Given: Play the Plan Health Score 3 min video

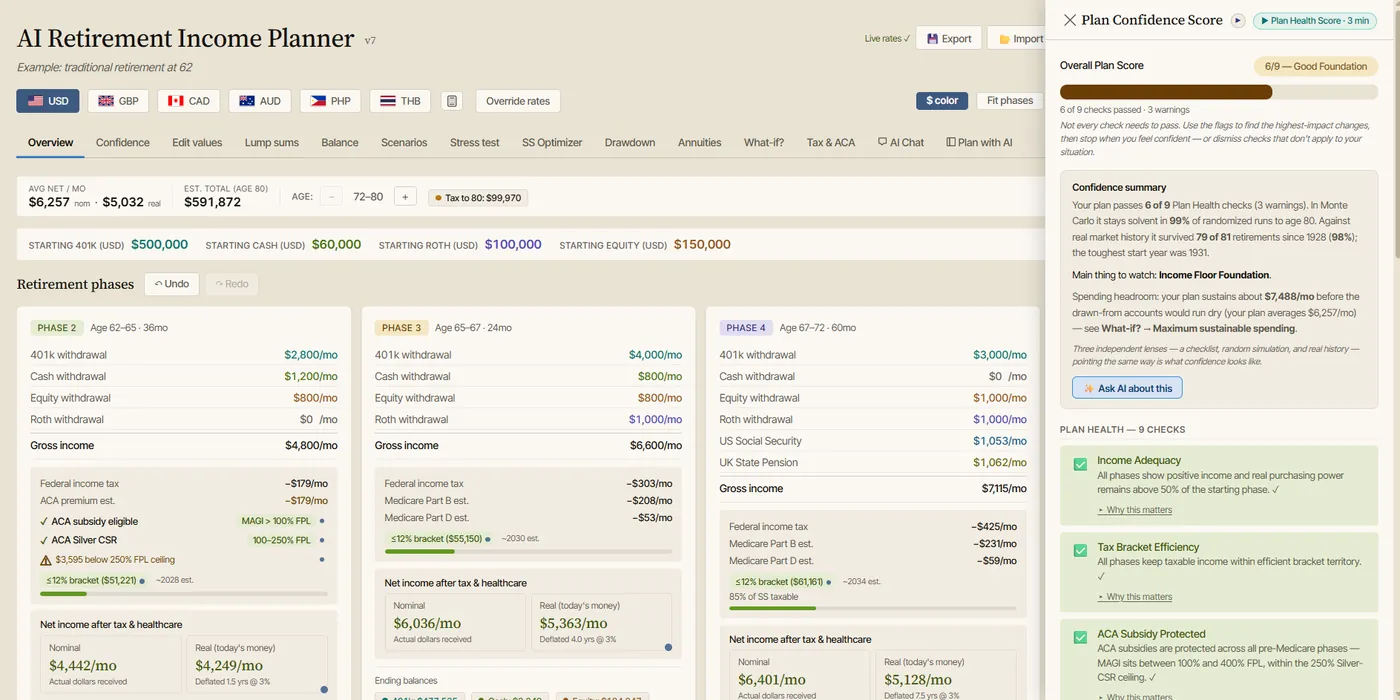Looking at the screenshot, I should (x=1316, y=20).
